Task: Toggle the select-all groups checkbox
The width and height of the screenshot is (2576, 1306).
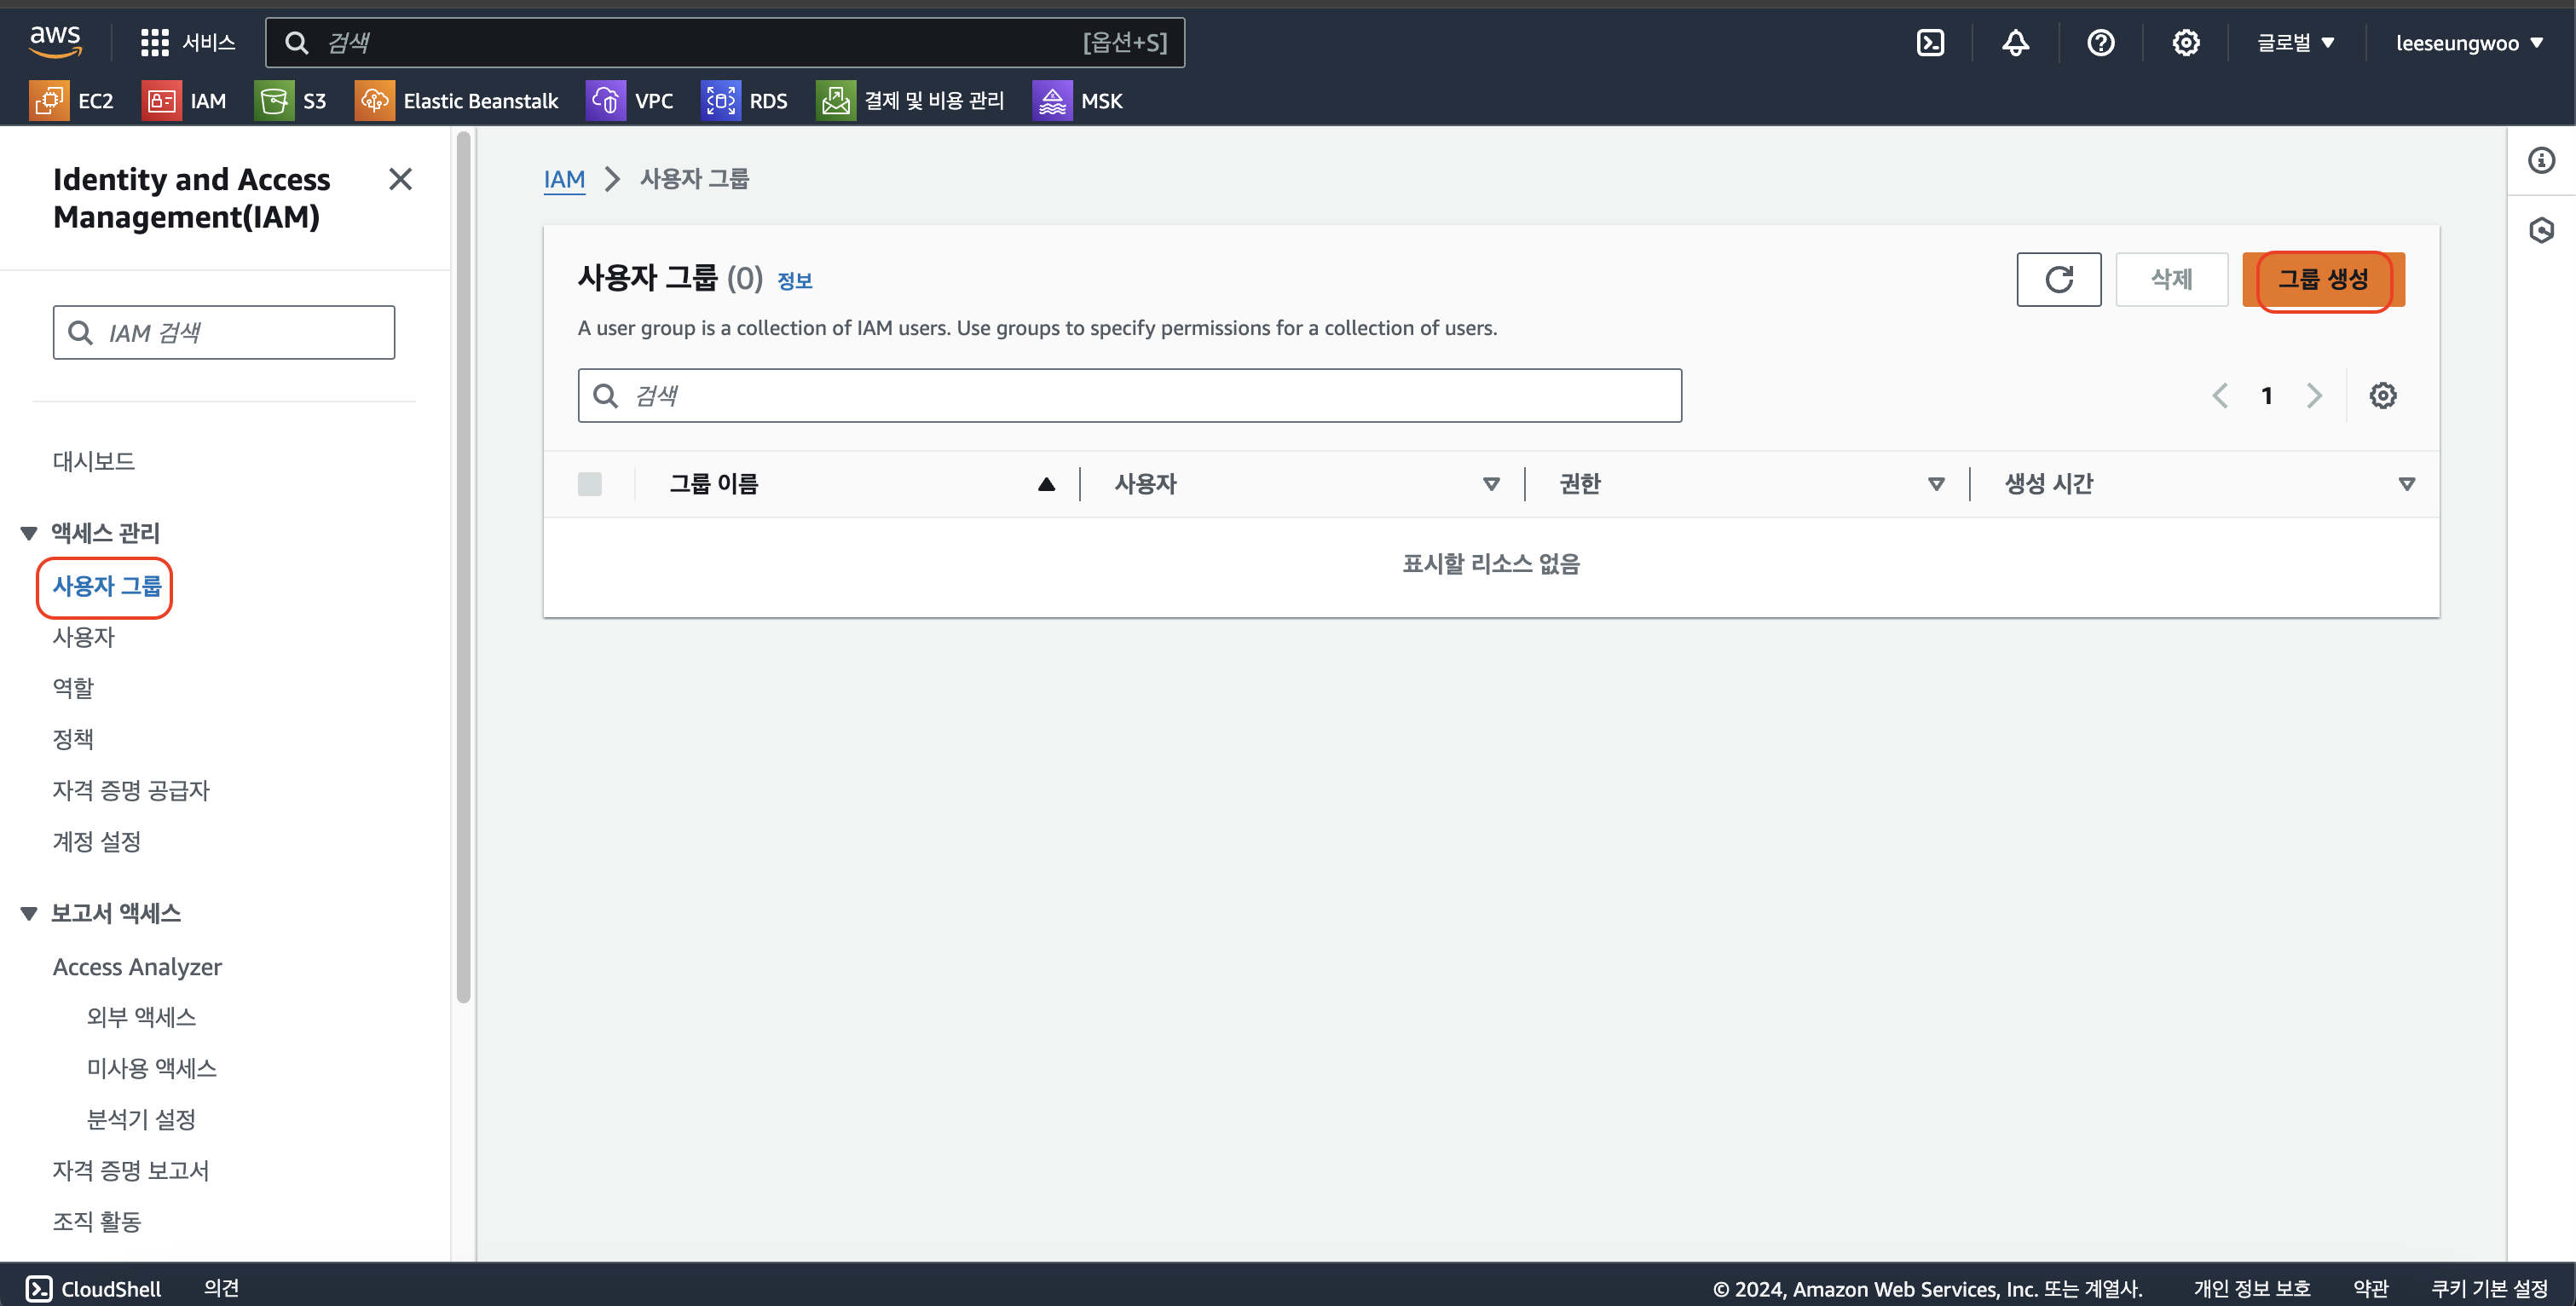Action: tap(590, 484)
